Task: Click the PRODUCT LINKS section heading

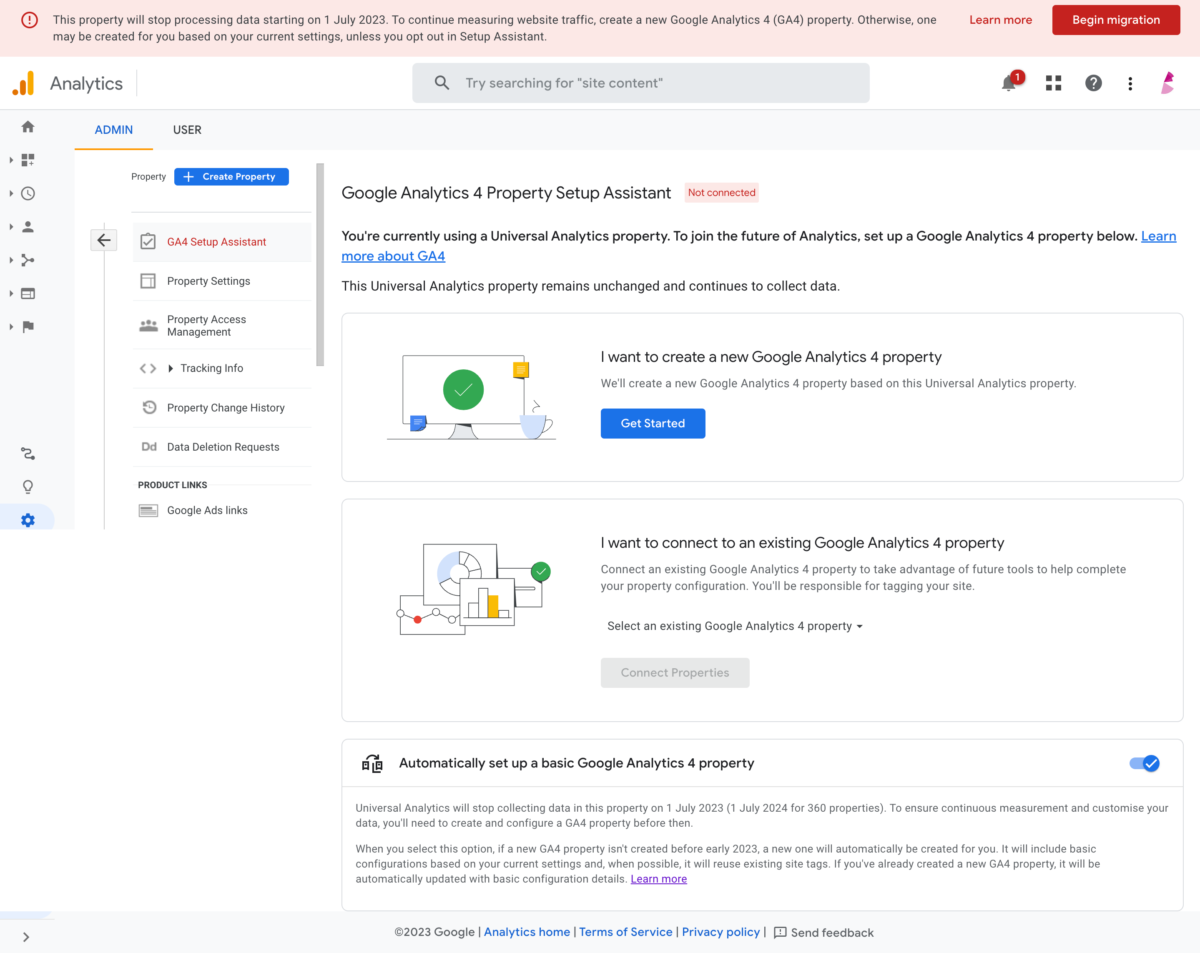Action: pyautogui.click(x=173, y=485)
